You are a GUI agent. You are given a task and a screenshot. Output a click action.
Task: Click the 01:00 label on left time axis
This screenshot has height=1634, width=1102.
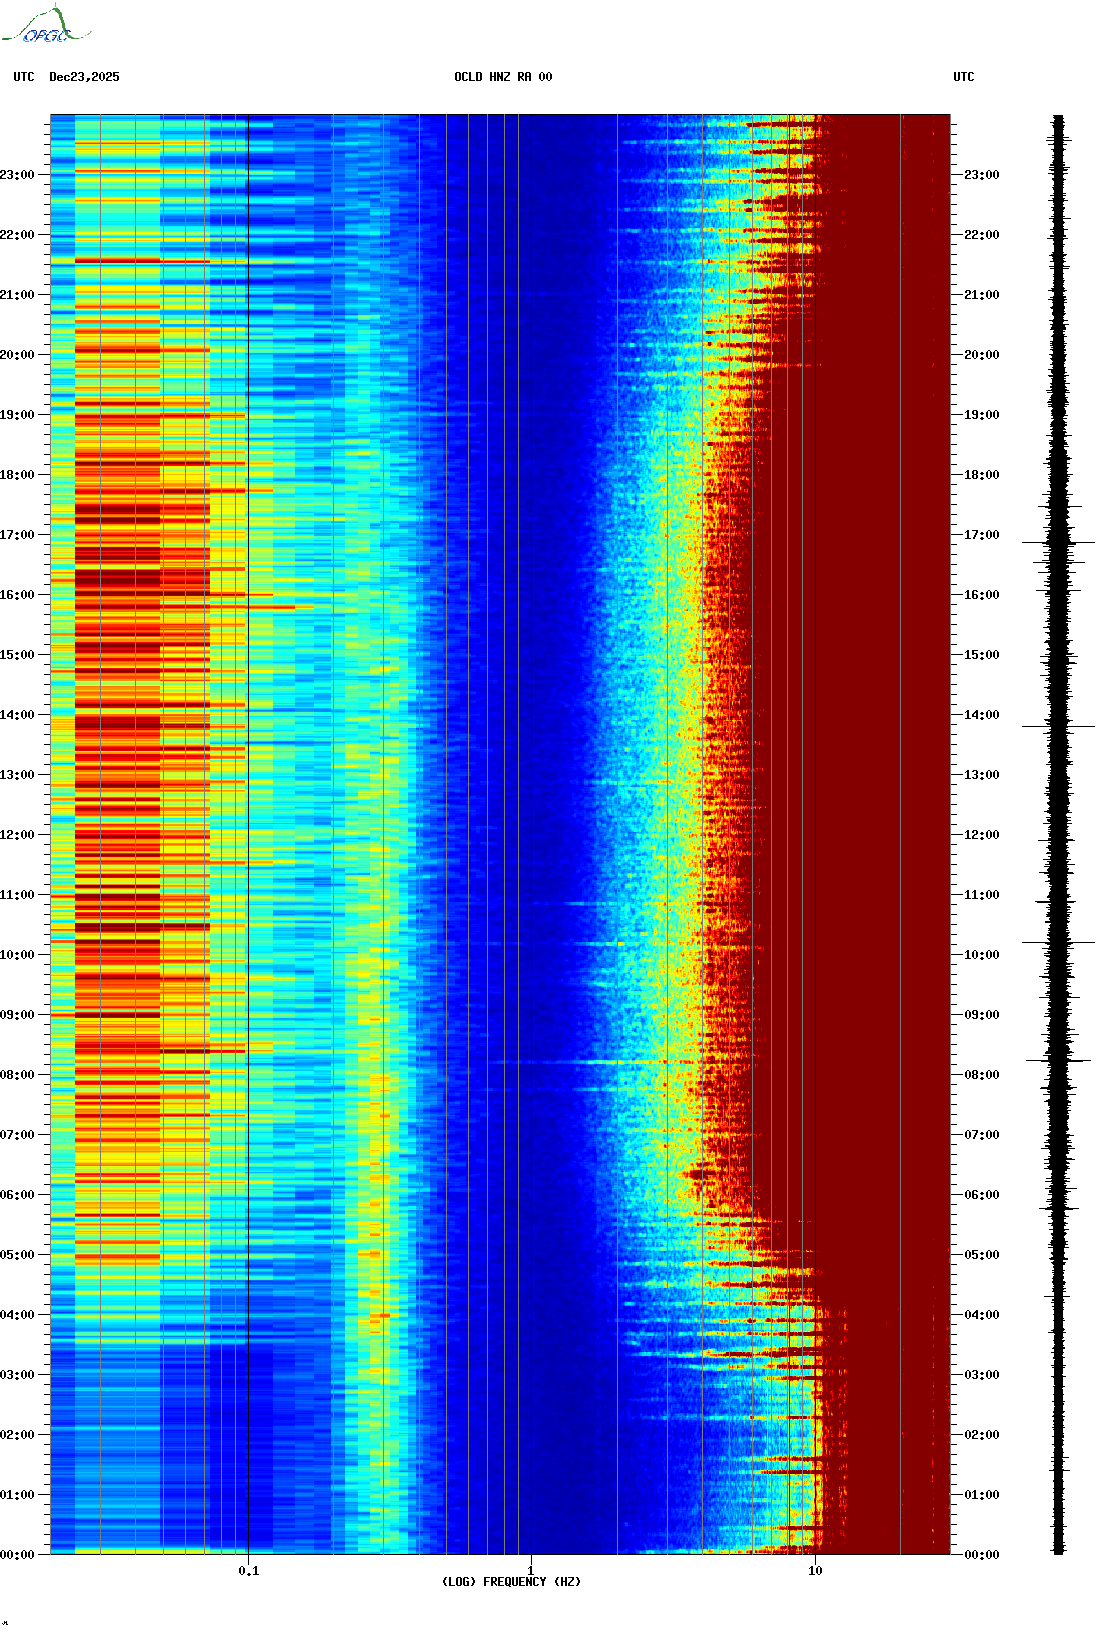tap(17, 1495)
